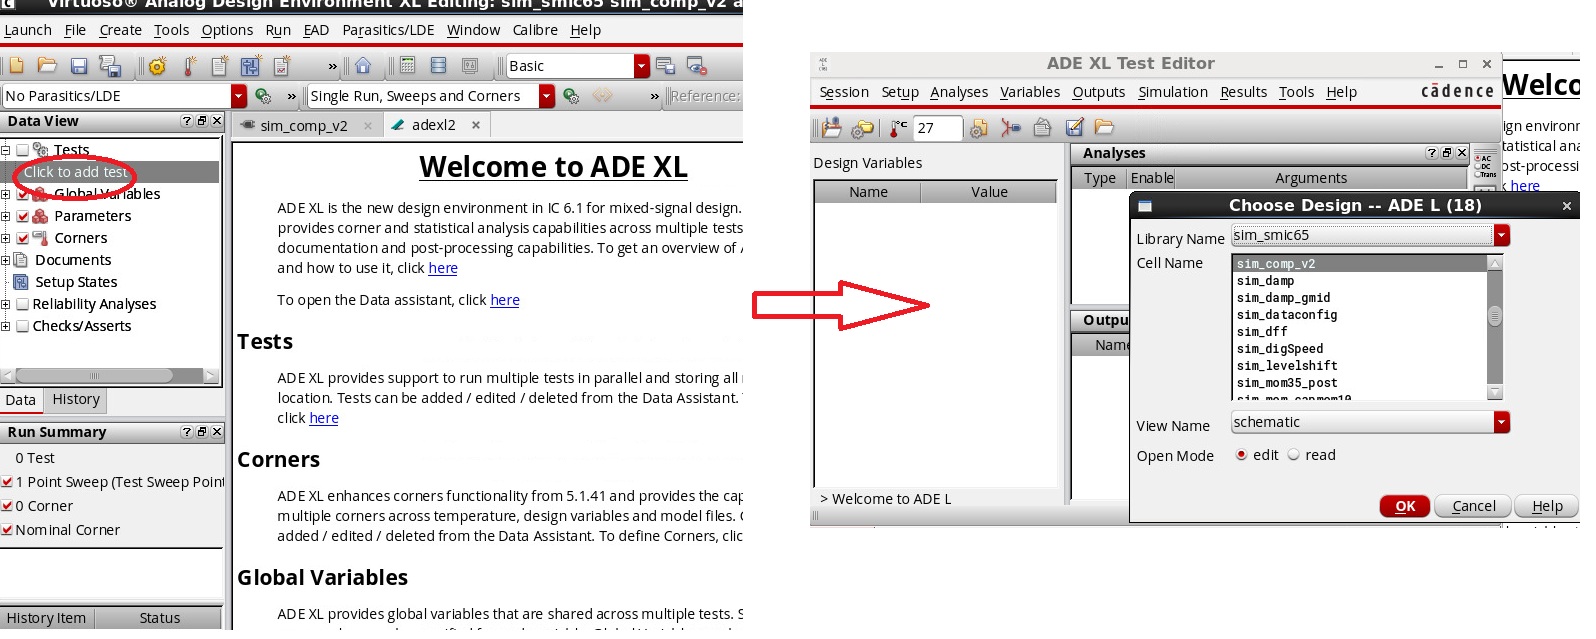Open the Single Run, Sweeps and Corners dropdown
The image size is (1596, 639).
tap(547, 96)
